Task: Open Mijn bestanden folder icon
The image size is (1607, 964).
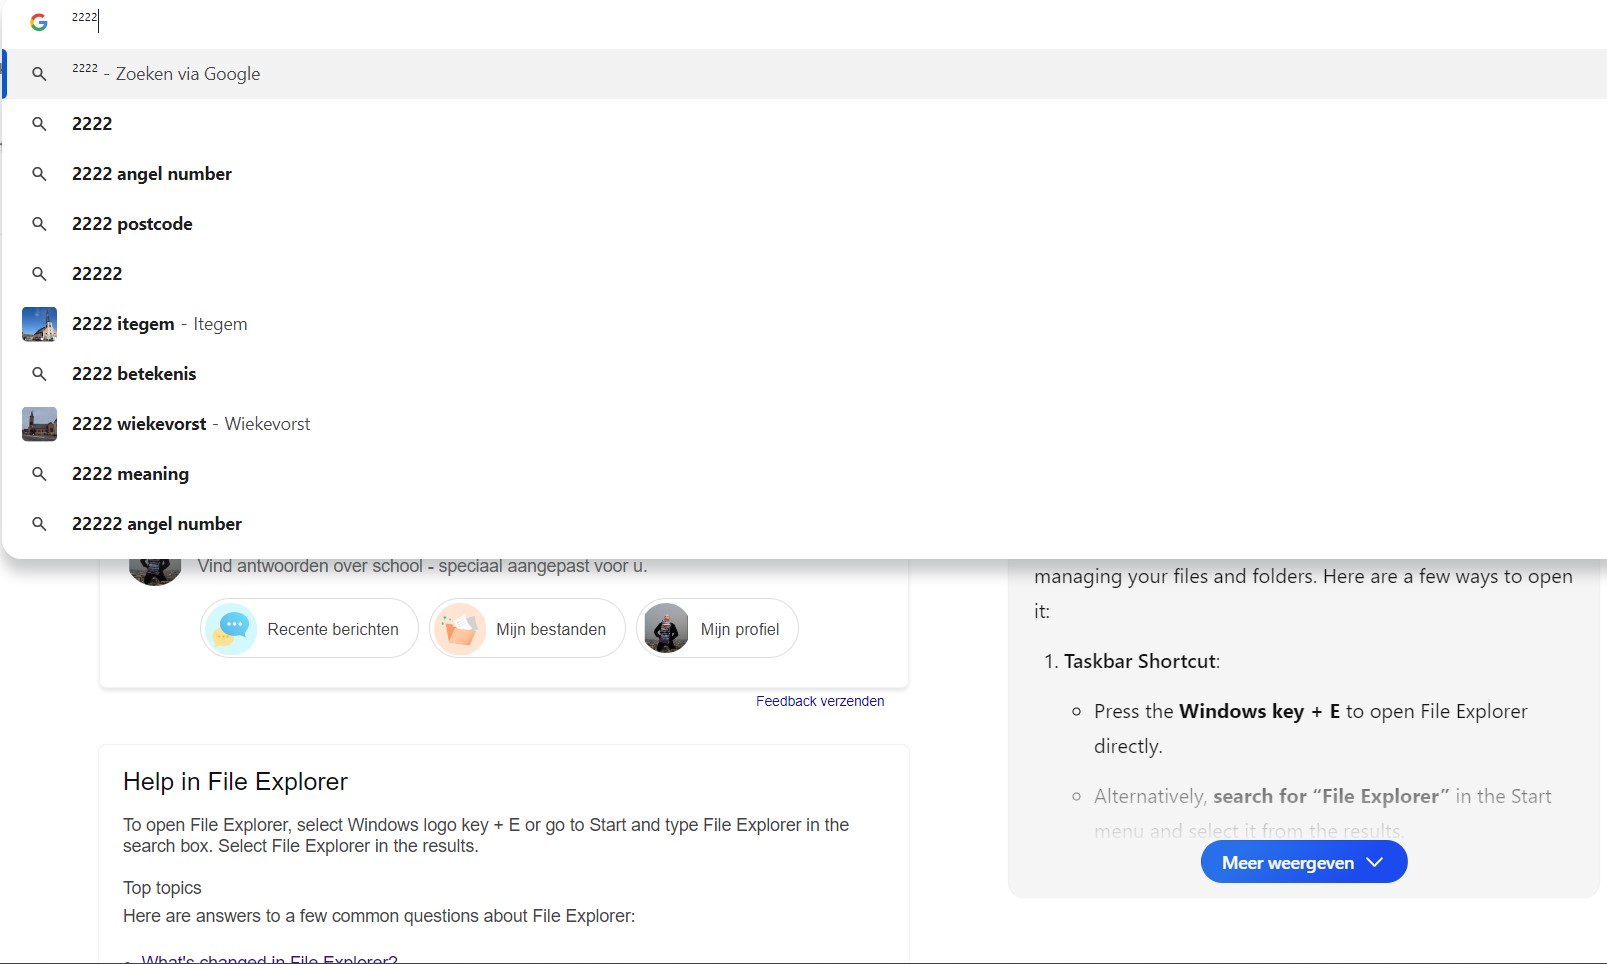Action: coord(460,629)
